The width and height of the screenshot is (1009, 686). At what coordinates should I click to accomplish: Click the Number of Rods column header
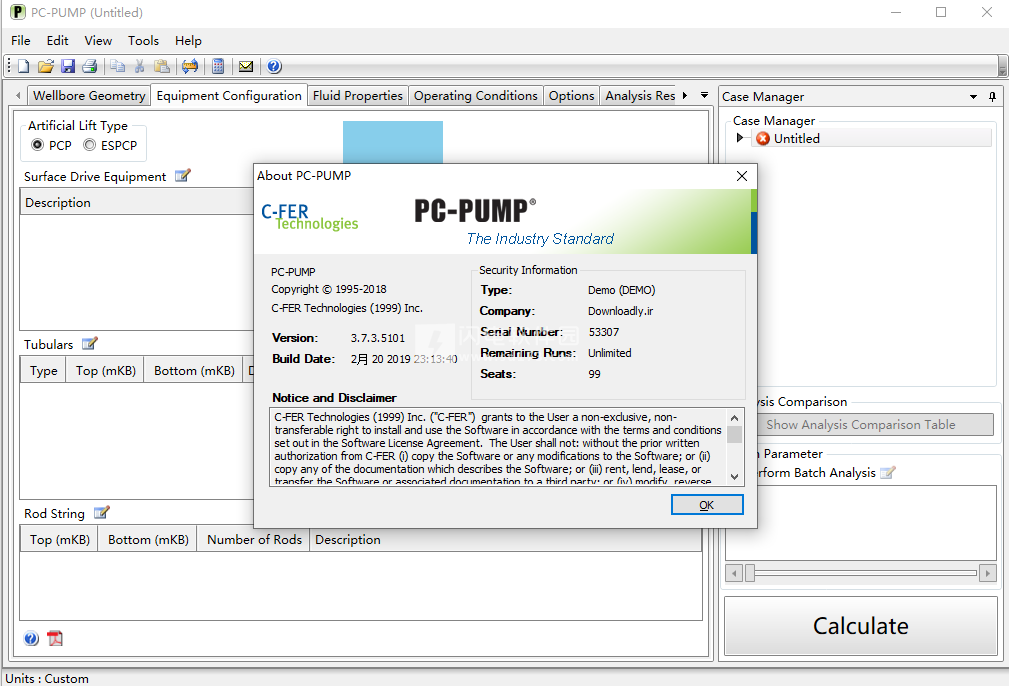[x=254, y=540]
